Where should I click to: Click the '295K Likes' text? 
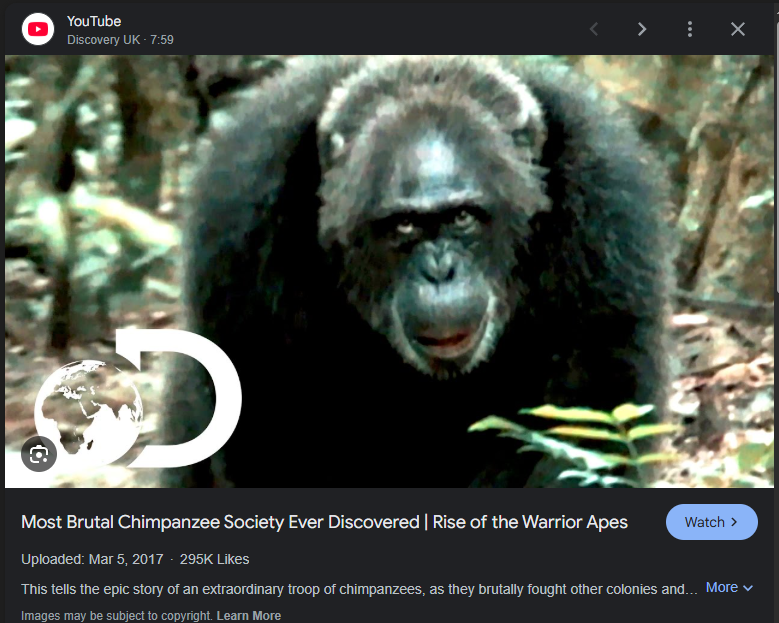tap(215, 559)
